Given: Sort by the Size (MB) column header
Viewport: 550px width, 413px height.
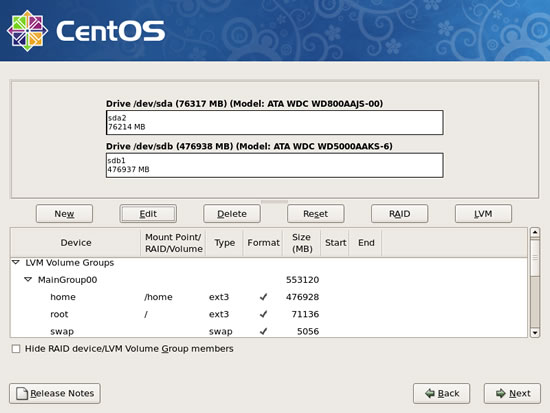Looking at the screenshot, I should [x=302, y=242].
